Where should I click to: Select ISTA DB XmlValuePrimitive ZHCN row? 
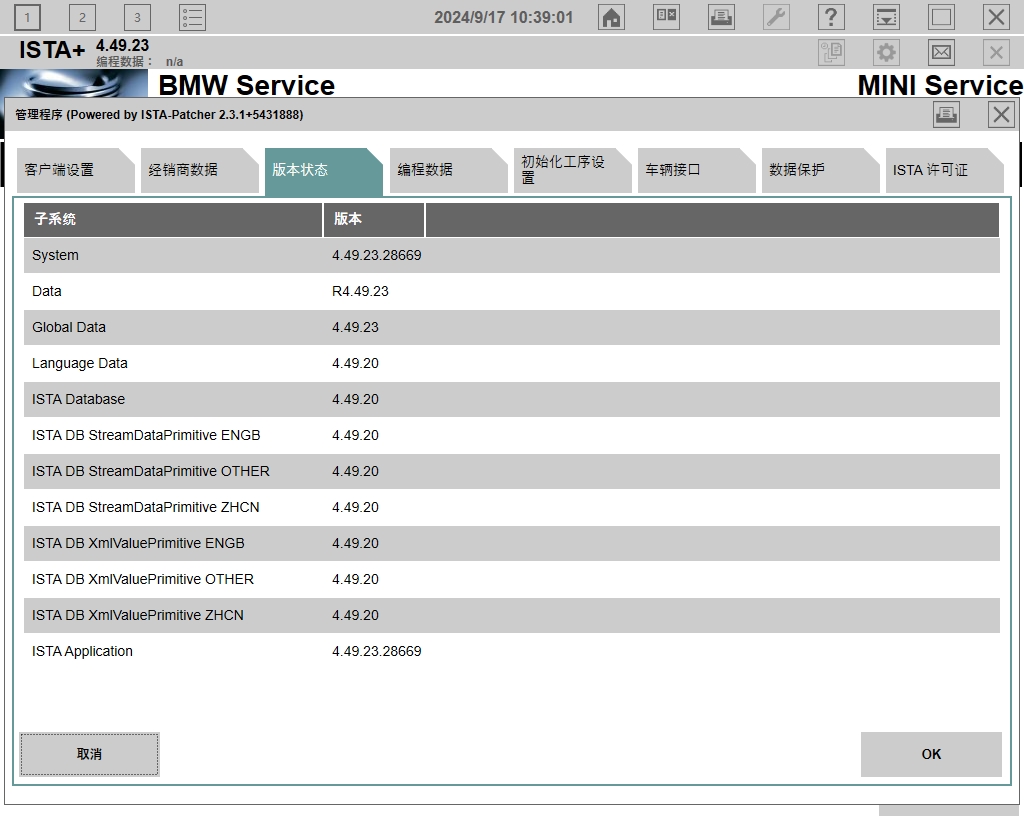pos(512,615)
